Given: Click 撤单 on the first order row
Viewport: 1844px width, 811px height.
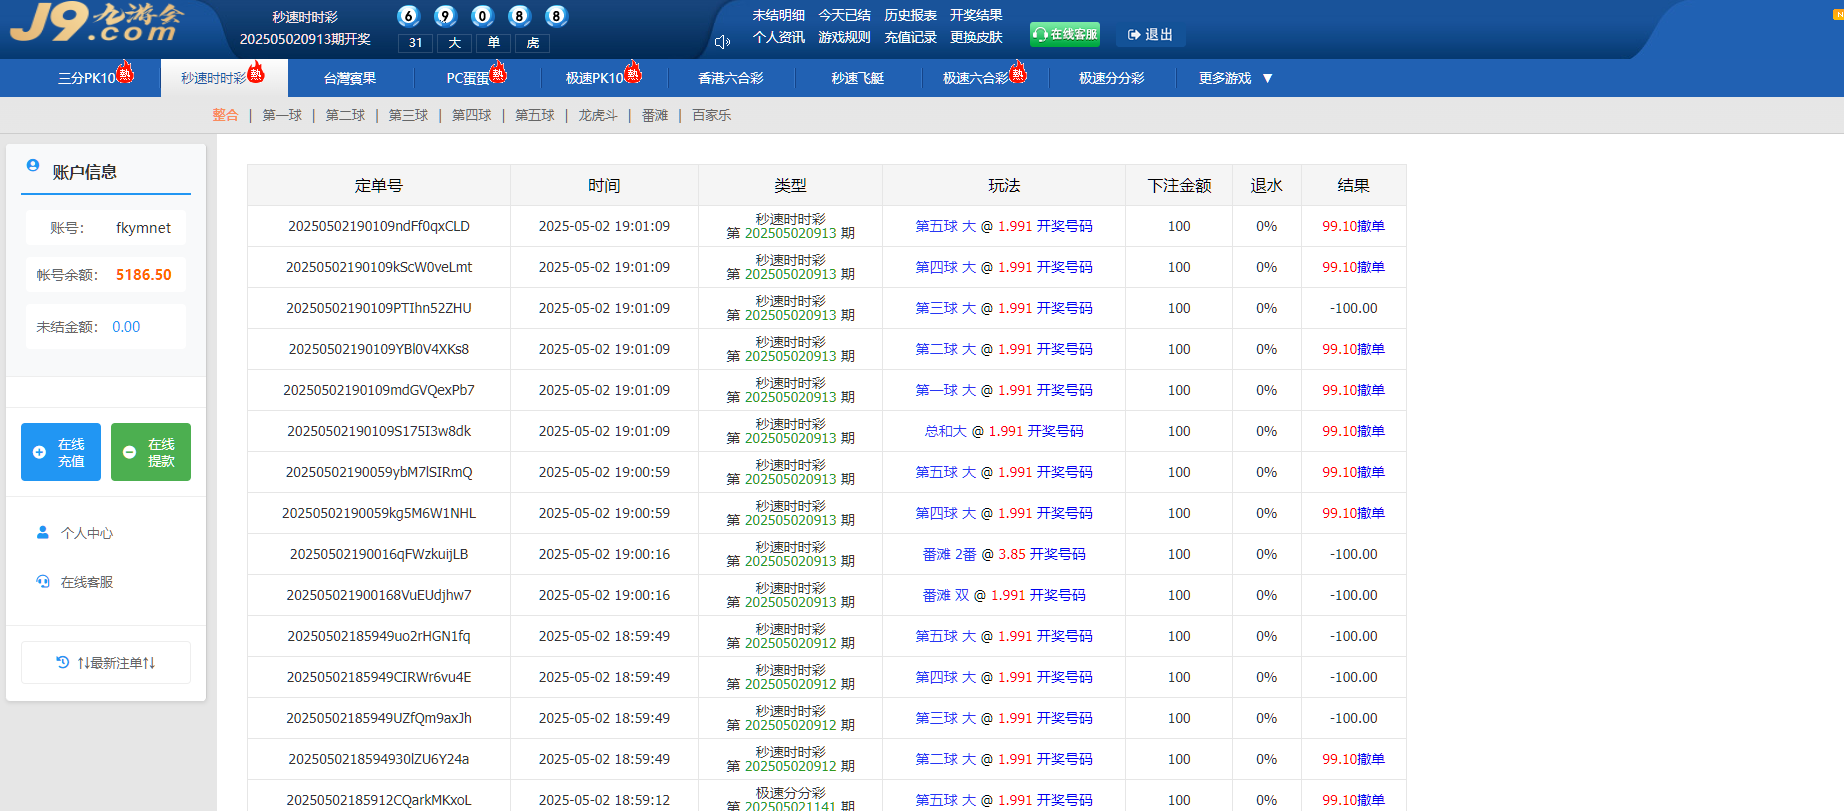Looking at the screenshot, I should (x=1371, y=226).
